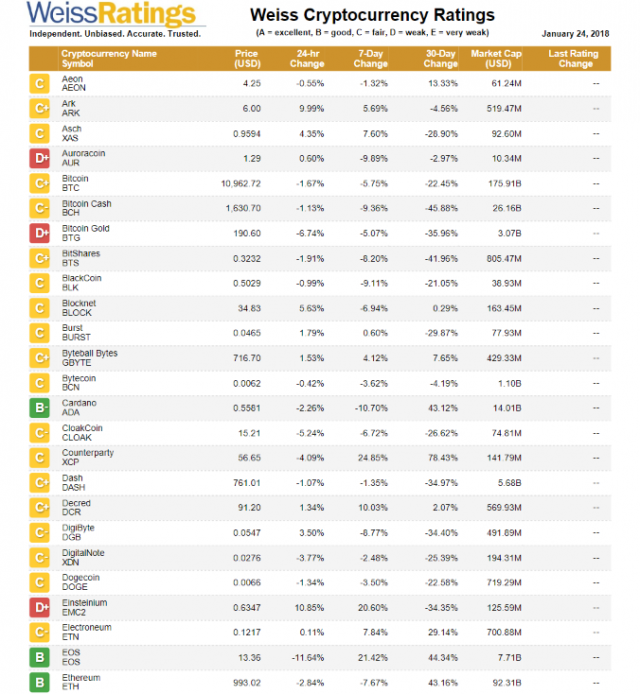Click the Last Rating Change header
The width and height of the screenshot is (640, 694).
(575, 58)
